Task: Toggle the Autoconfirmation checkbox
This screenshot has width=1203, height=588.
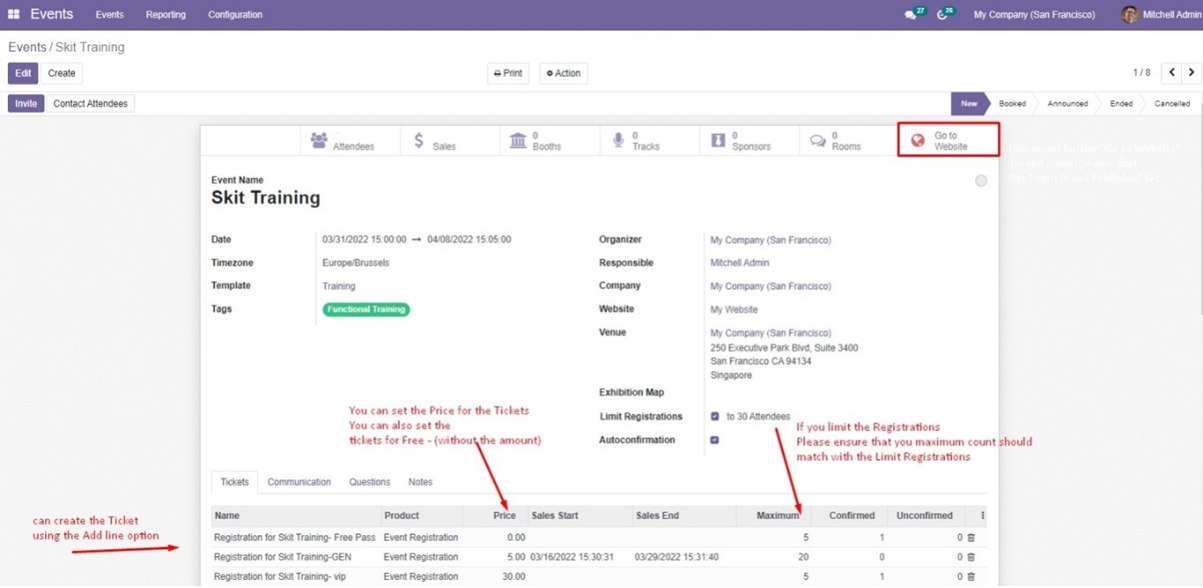Action: coord(714,440)
